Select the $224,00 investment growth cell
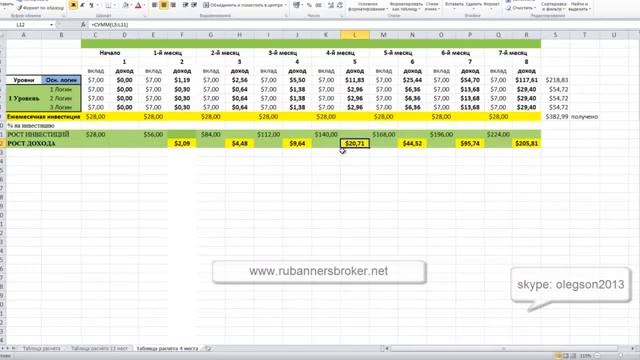This screenshot has width=640, height=360. (x=498, y=134)
